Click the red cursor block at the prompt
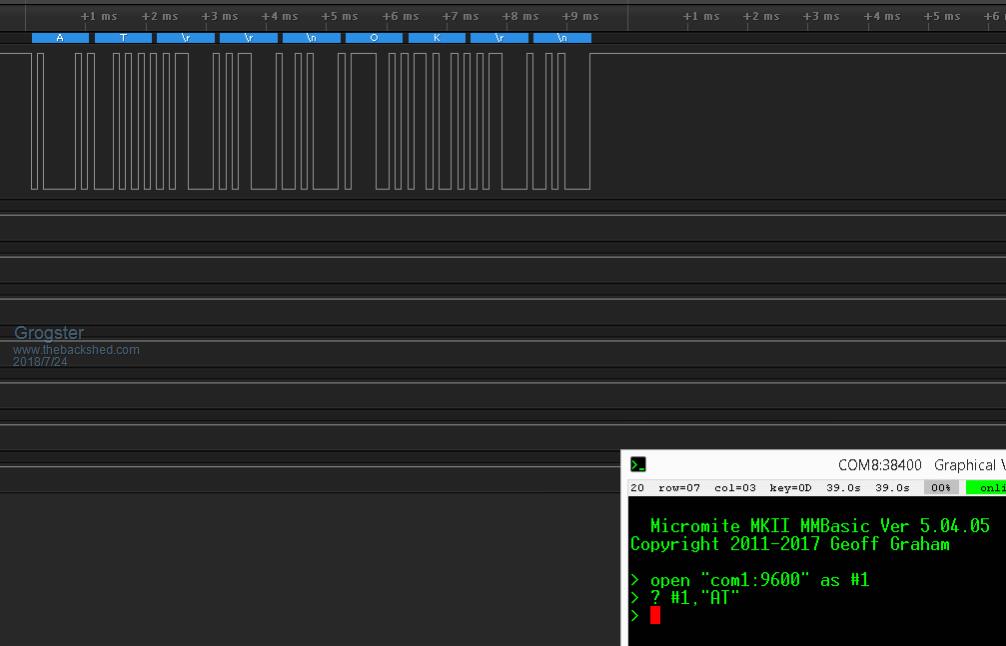This screenshot has height=646, width=1006. tap(655, 615)
